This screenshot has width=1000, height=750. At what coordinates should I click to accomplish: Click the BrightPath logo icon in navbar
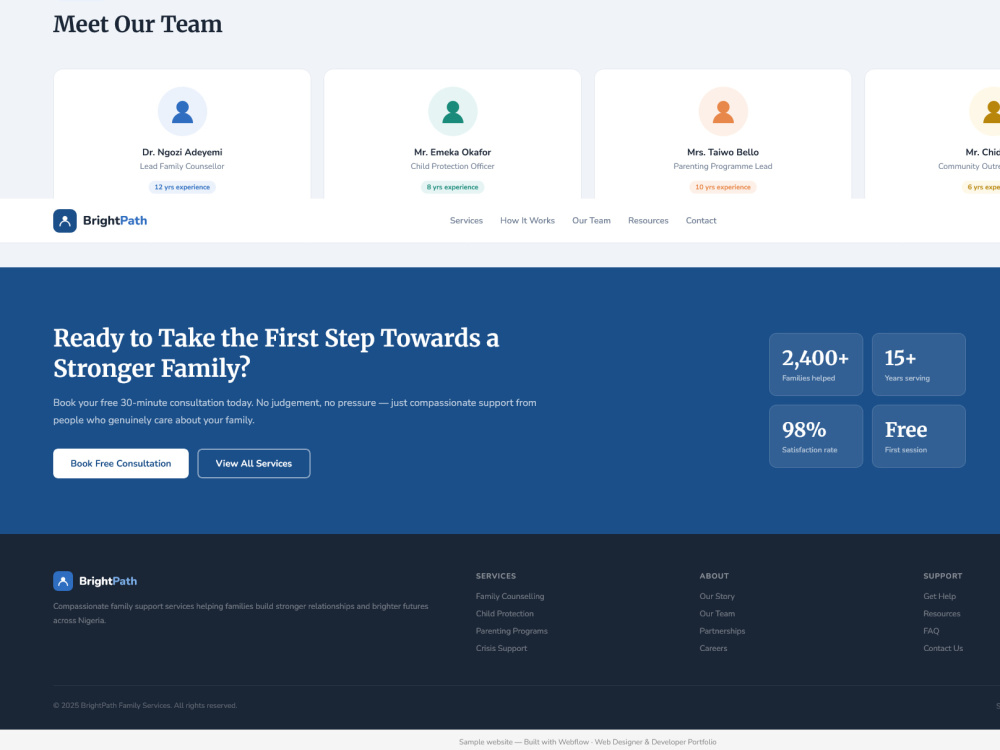(x=64, y=221)
